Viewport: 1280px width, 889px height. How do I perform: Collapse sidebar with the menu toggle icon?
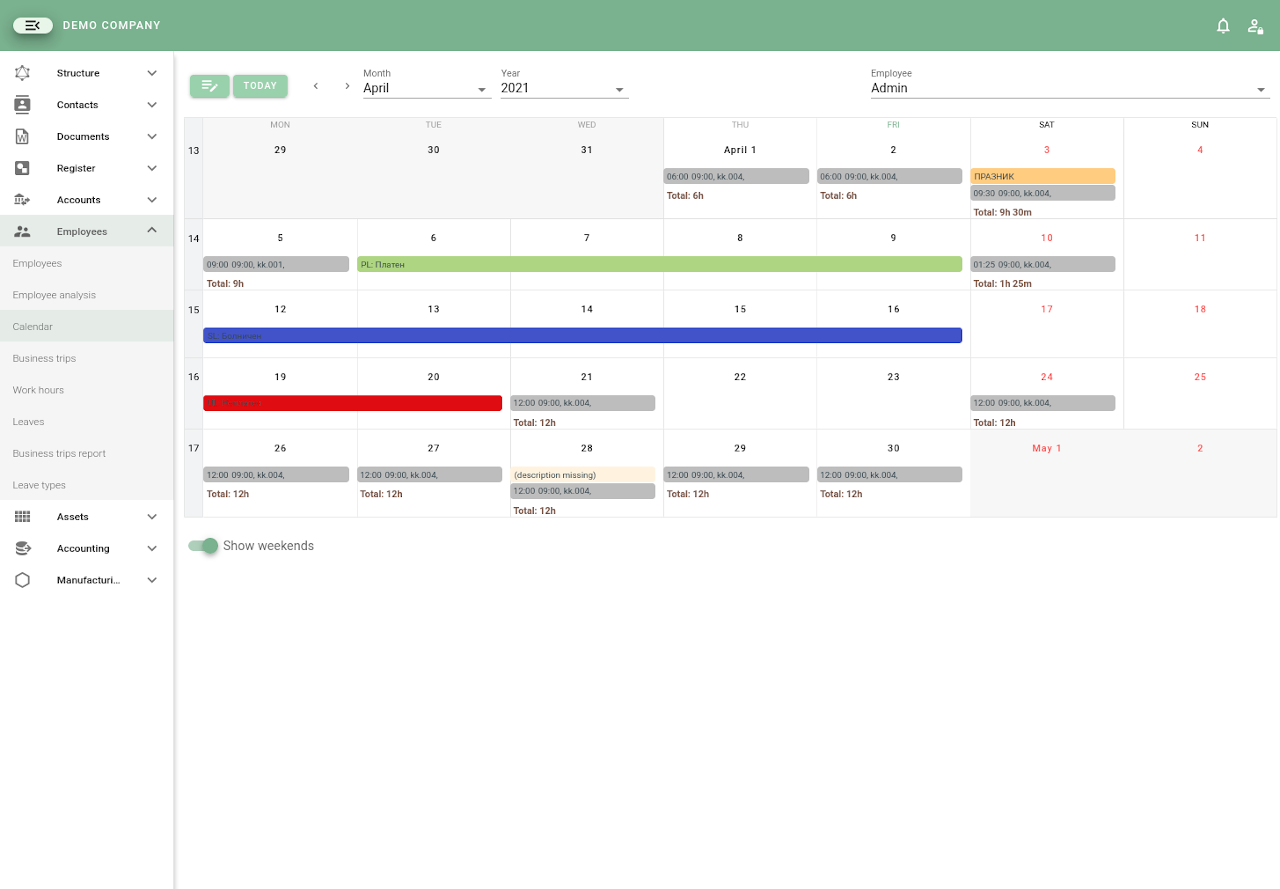tap(33, 25)
